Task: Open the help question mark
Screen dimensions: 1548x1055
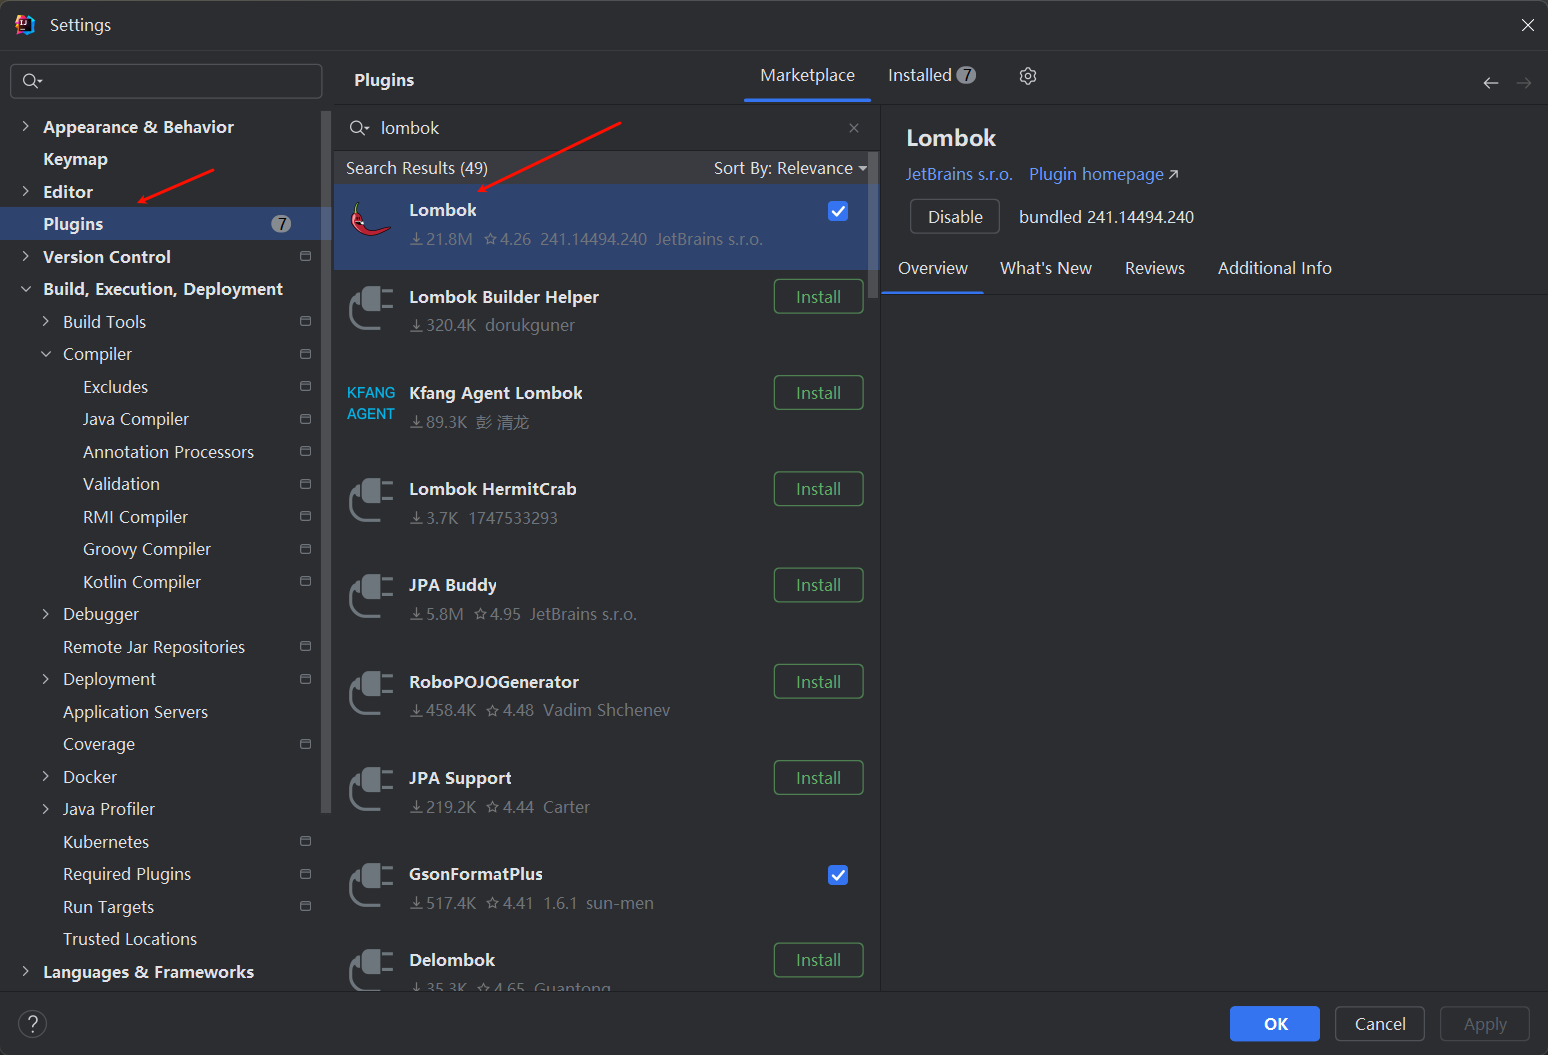Action: click(32, 1023)
